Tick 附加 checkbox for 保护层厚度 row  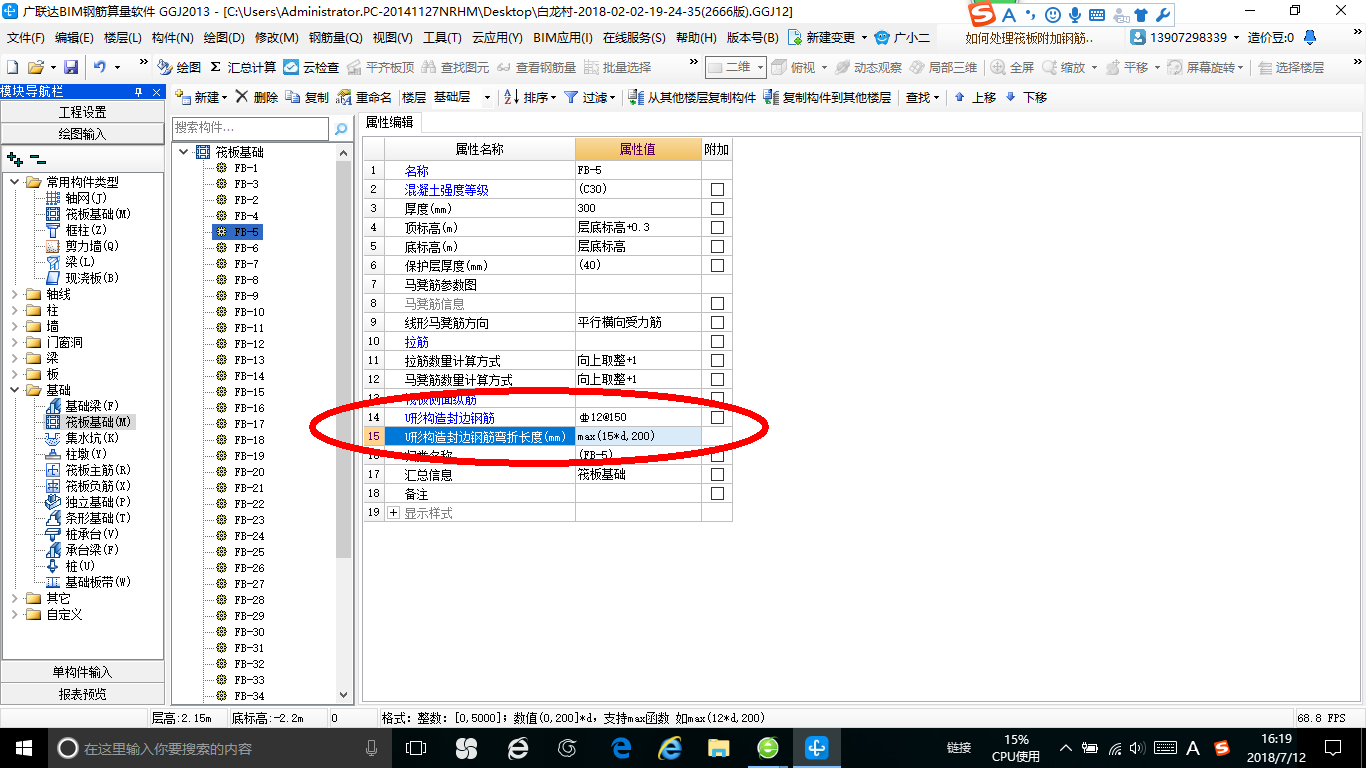click(717, 265)
